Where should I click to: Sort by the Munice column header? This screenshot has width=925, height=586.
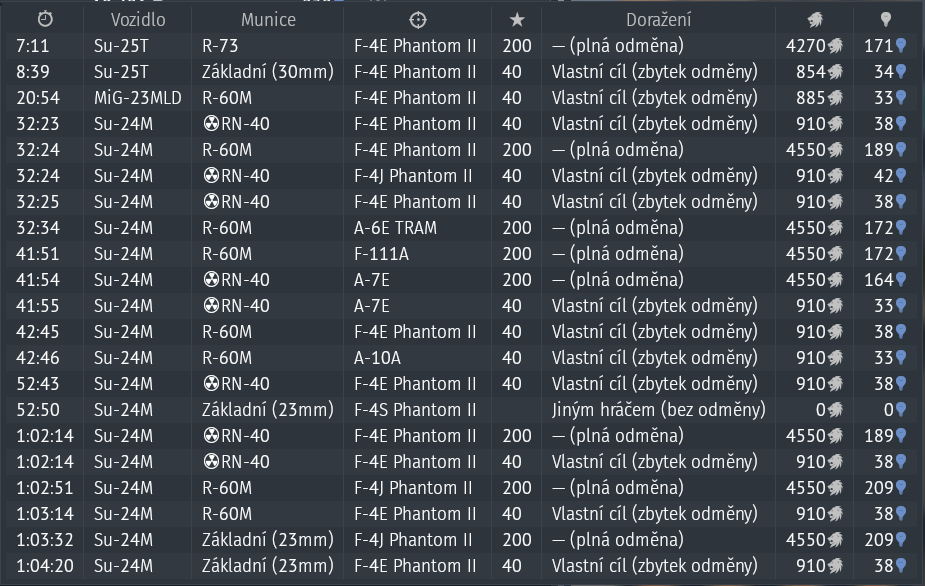[x=268, y=20]
